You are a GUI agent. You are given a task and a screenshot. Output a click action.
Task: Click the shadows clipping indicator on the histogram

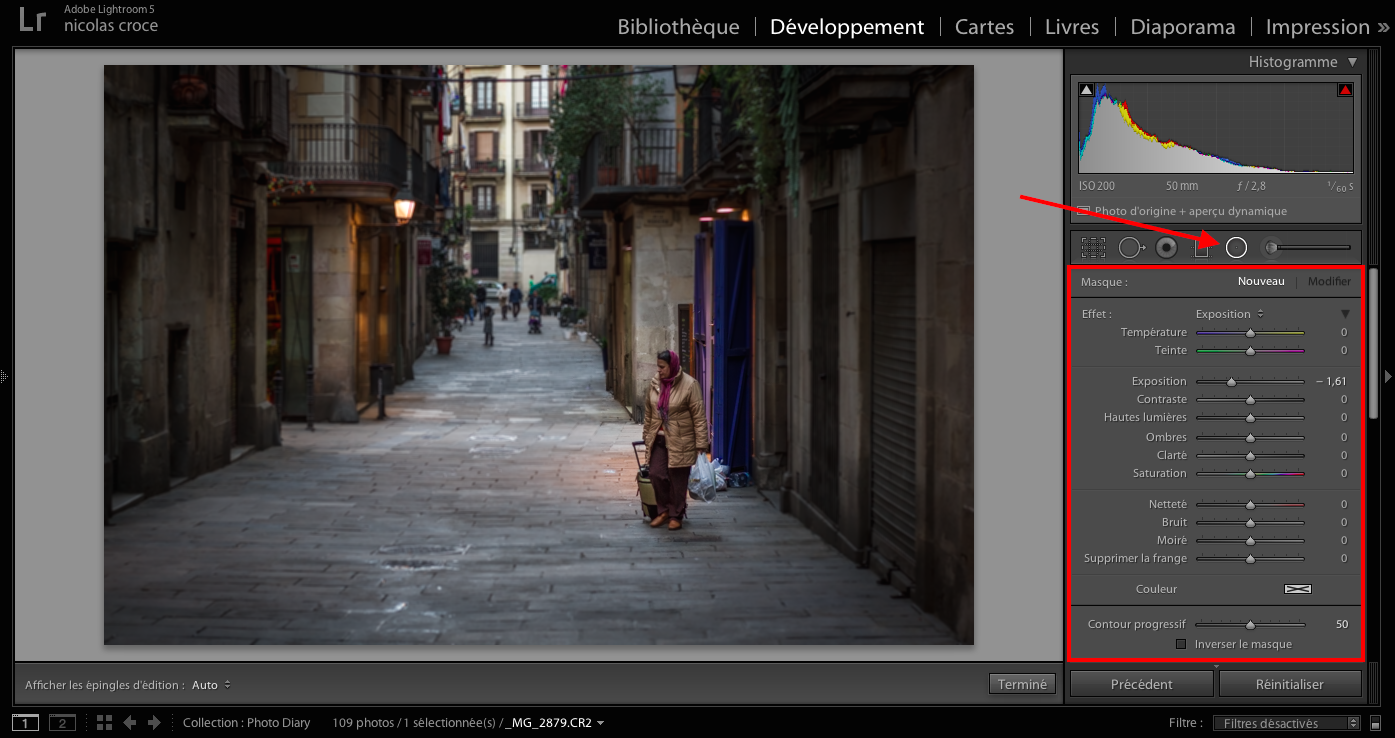click(1086, 89)
